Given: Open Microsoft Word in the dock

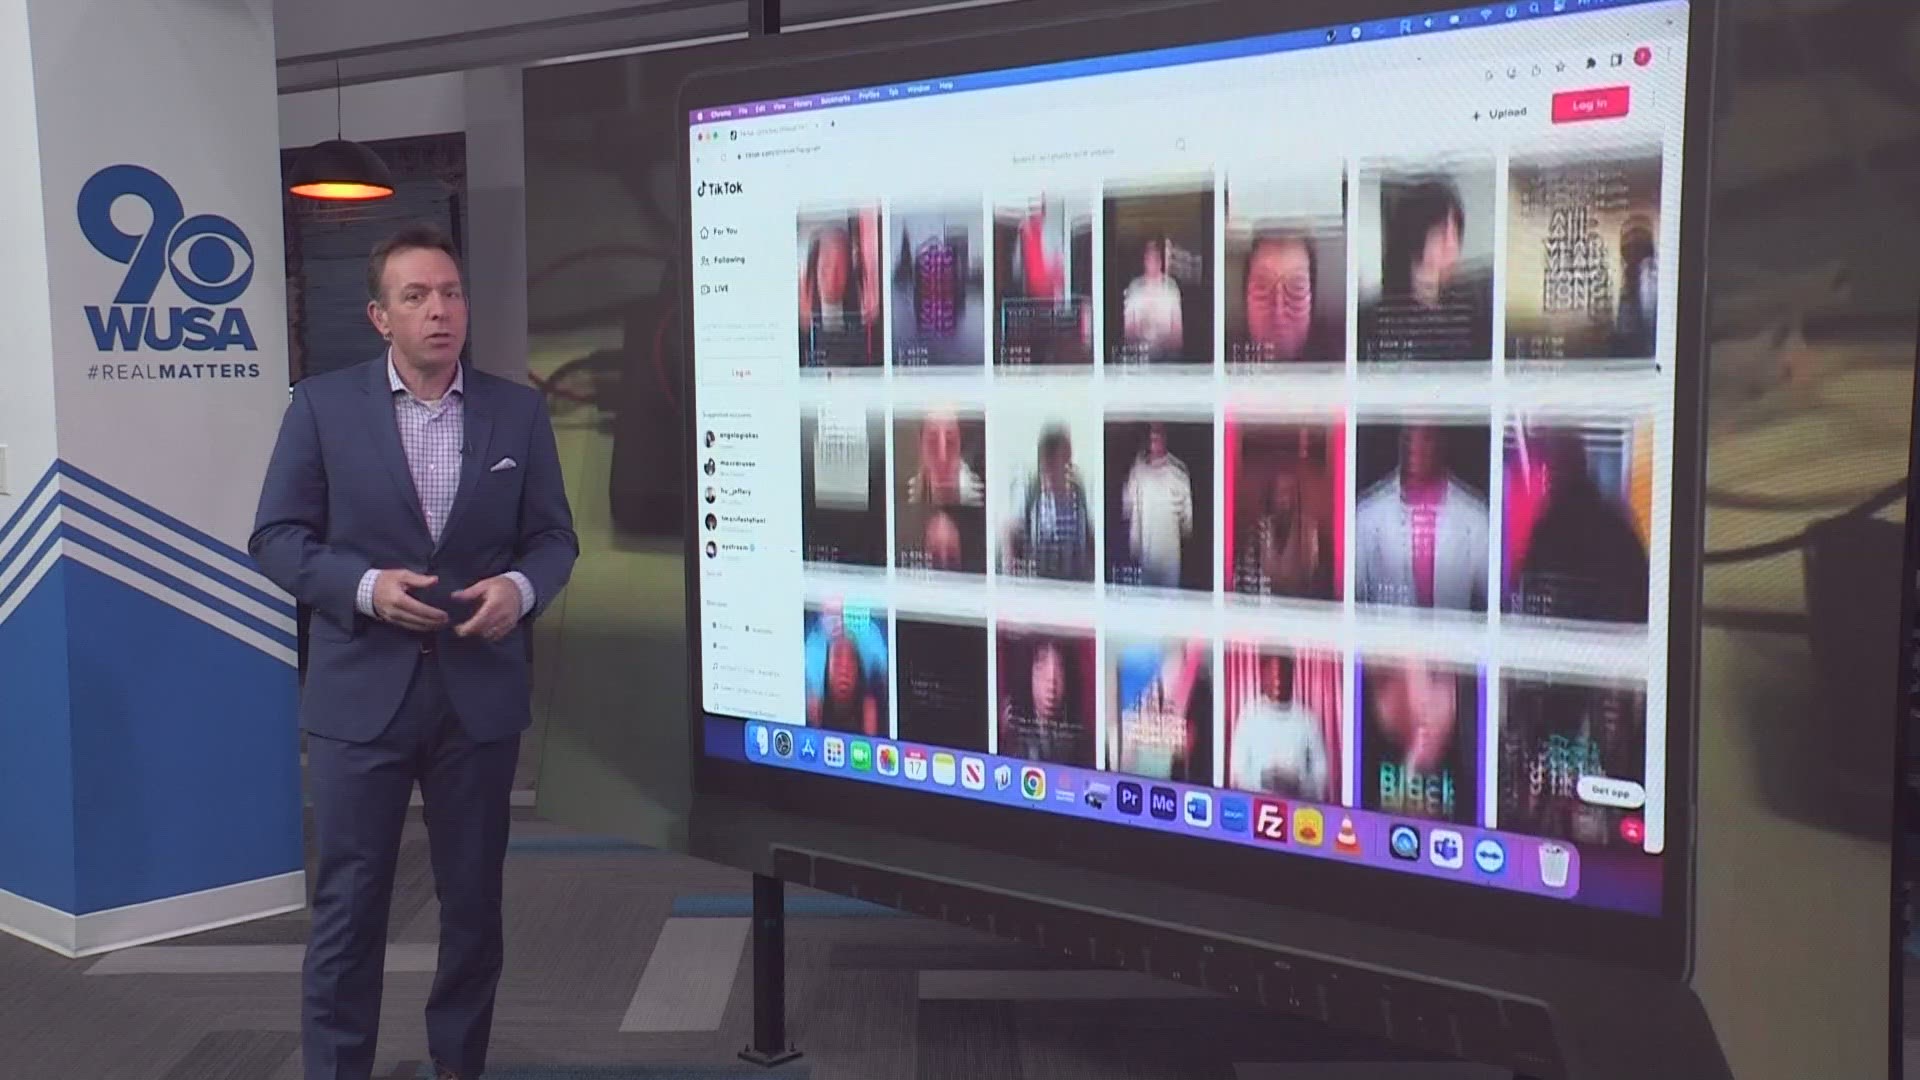Looking at the screenshot, I should click(1197, 808).
